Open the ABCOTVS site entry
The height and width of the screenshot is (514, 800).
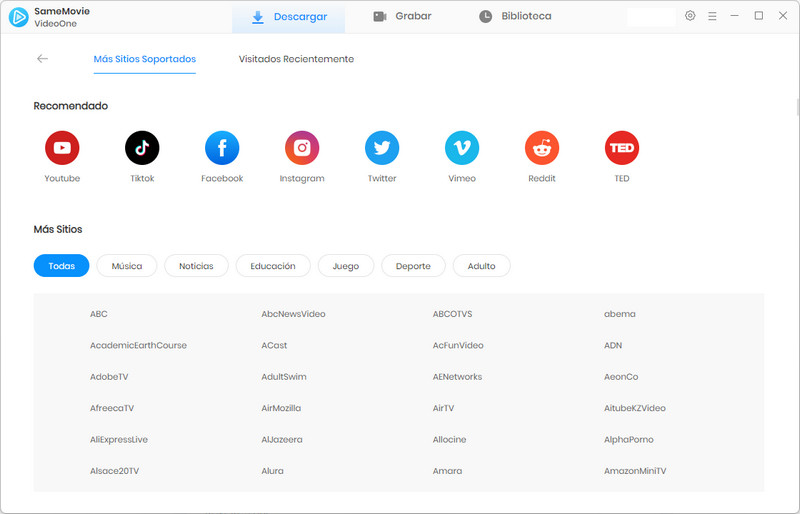click(x=453, y=314)
